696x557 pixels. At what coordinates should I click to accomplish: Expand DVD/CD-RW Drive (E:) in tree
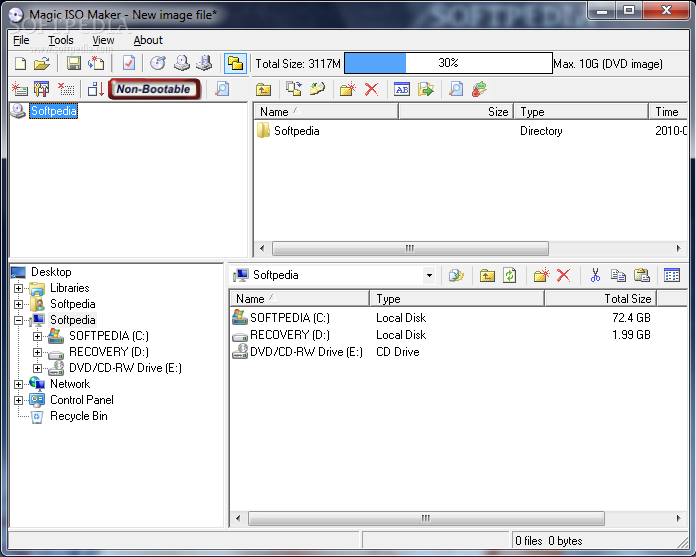point(38,368)
